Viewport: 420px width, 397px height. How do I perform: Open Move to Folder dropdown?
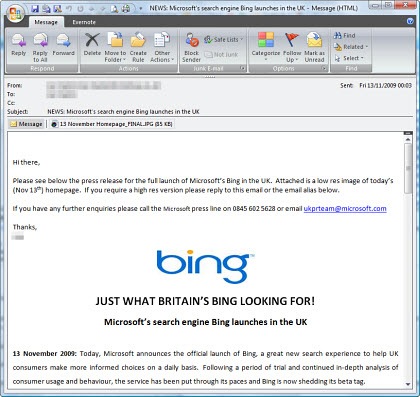pos(115,47)
